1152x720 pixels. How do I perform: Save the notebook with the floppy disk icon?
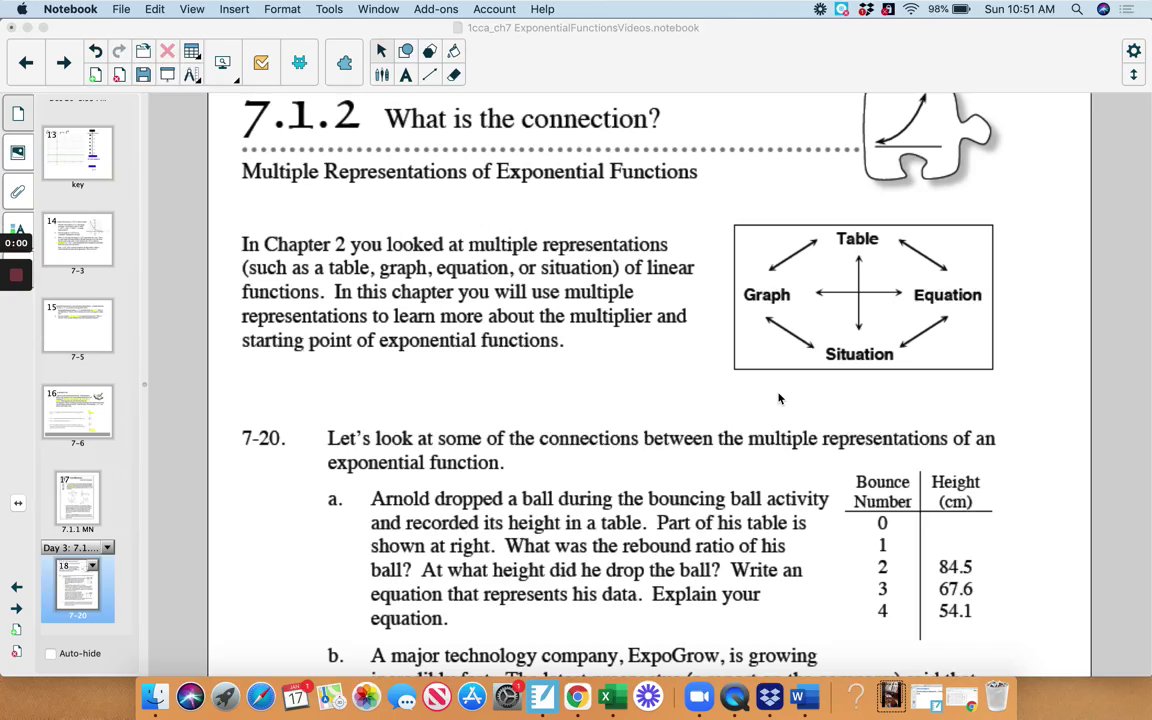143,75
